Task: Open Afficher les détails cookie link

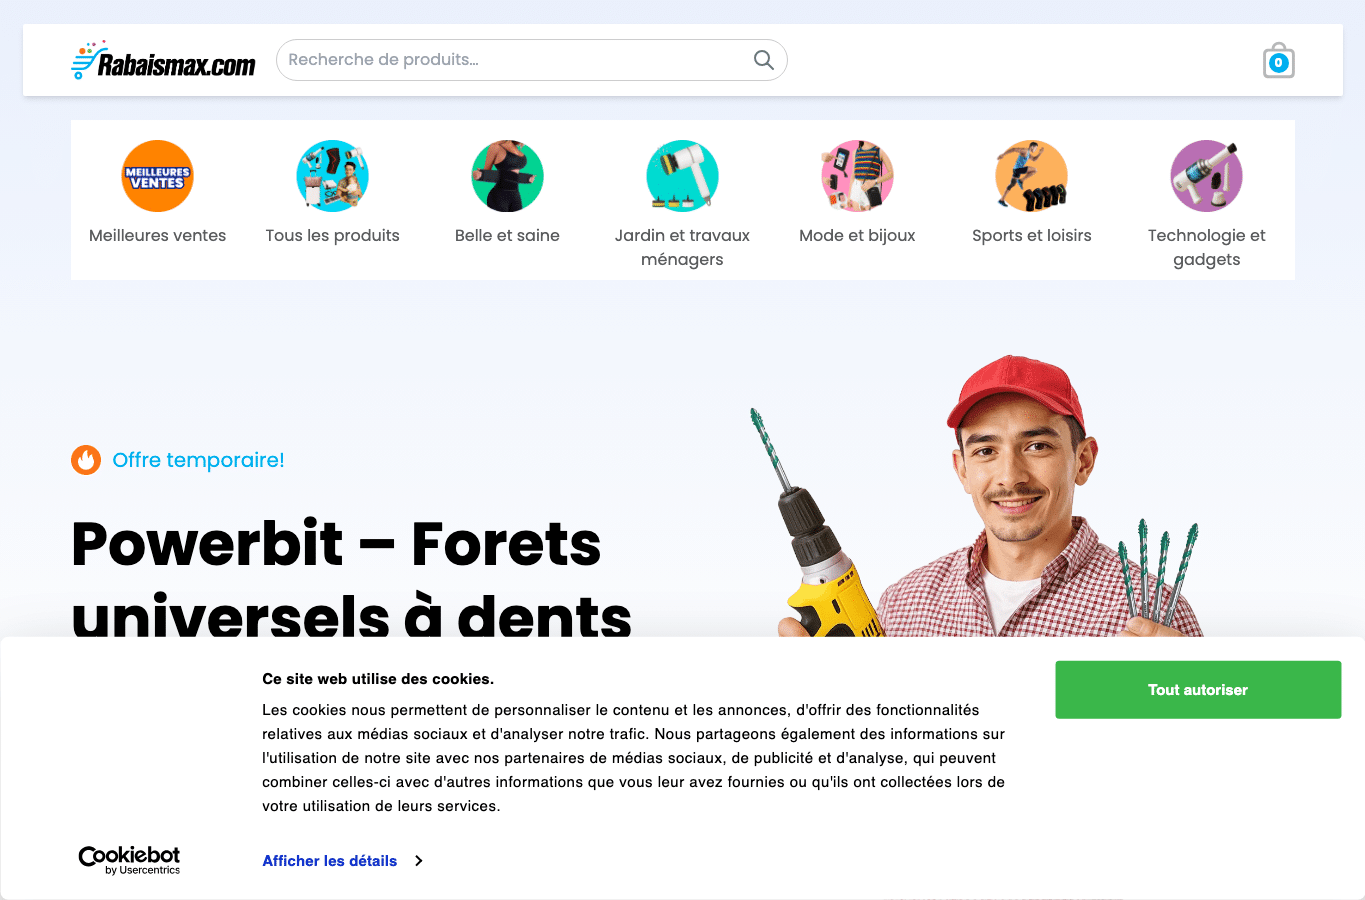Action: (x=330, y=861)
